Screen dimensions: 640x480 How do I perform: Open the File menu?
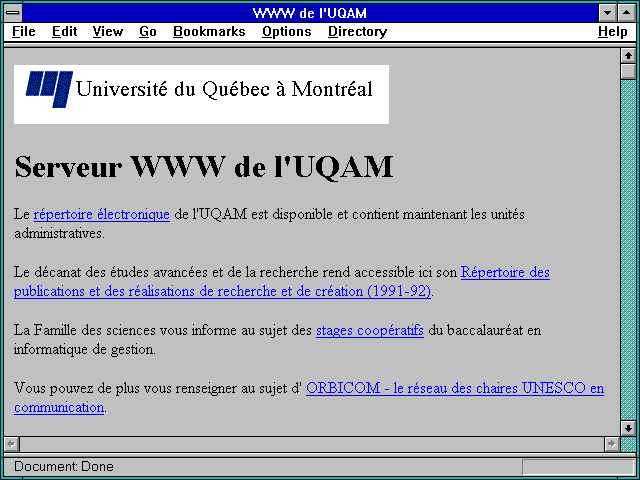[x=24, y=32]
